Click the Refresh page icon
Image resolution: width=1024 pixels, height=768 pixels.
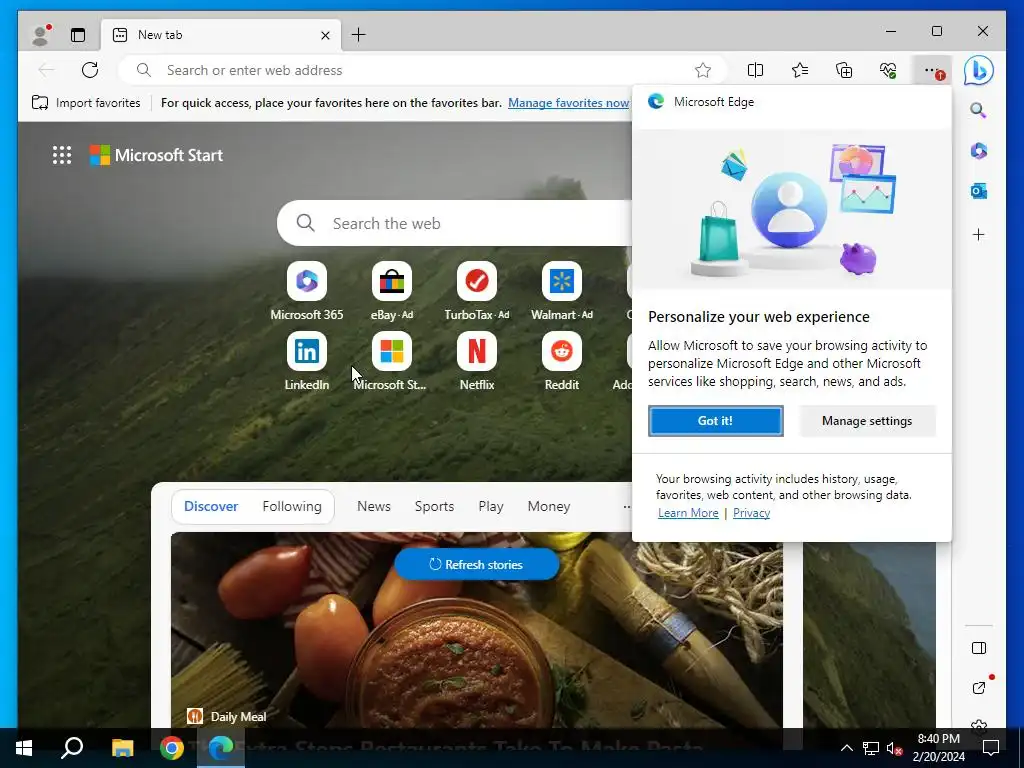(x=90, y=70)
